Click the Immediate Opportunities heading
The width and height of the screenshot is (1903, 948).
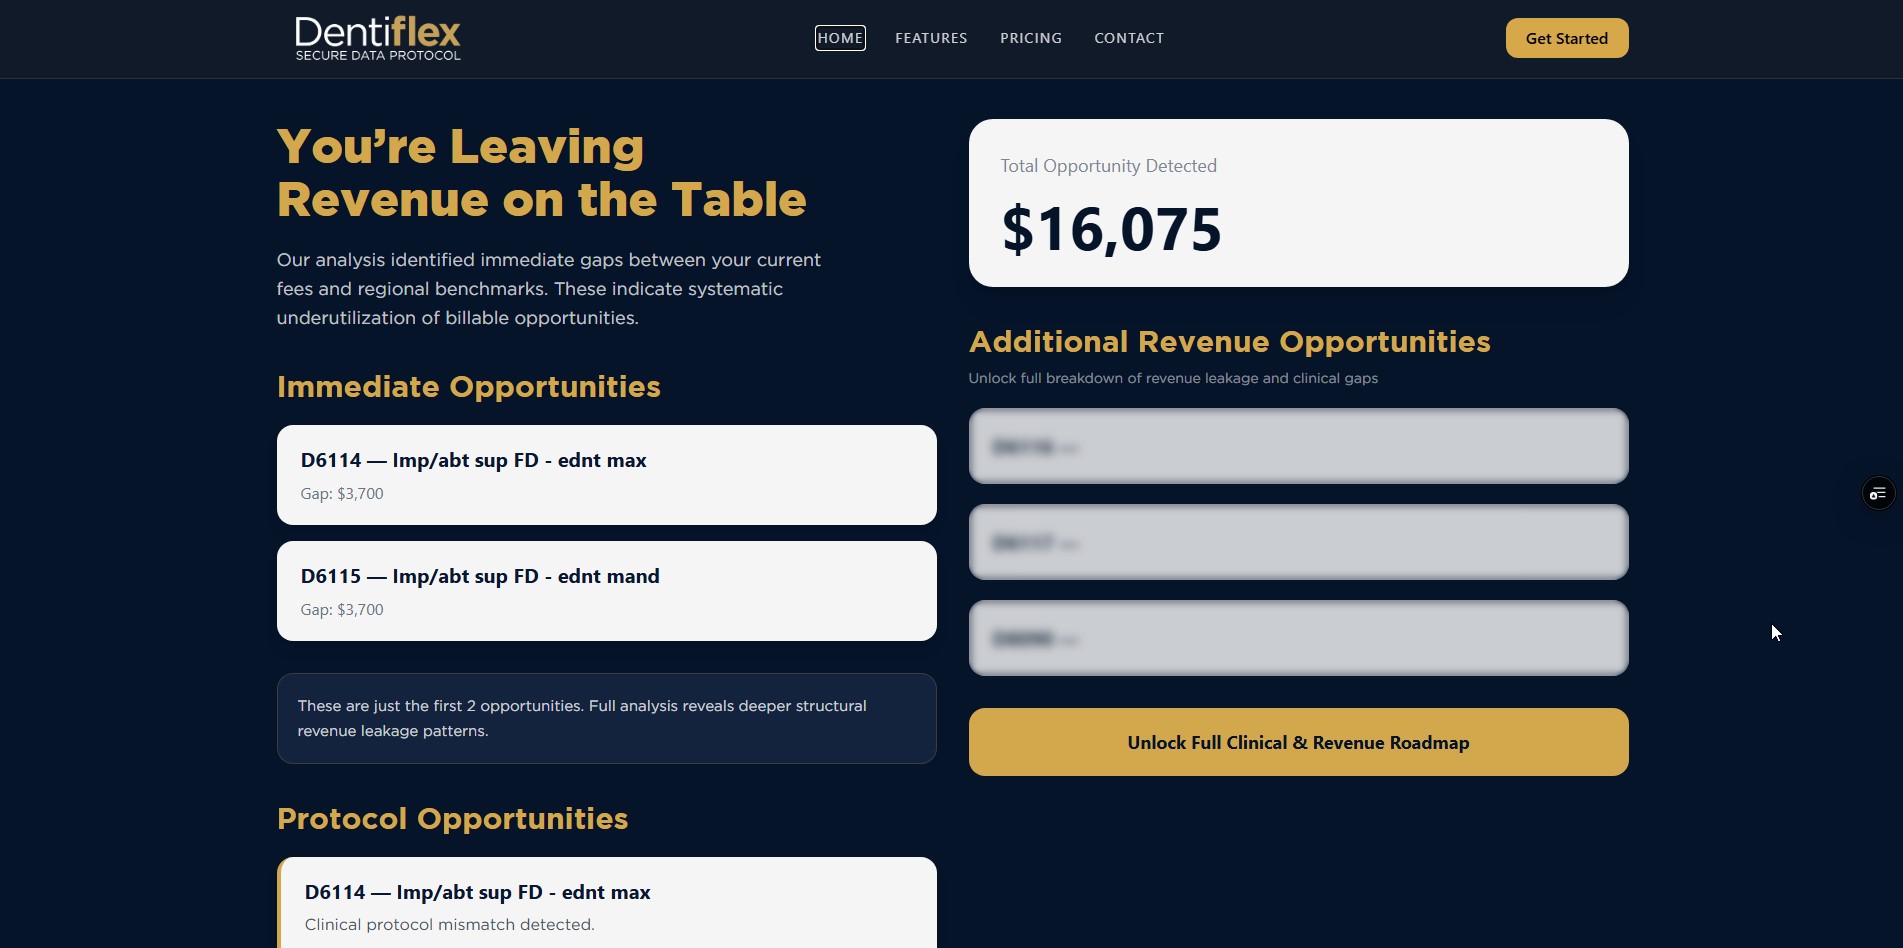coord(469,387)
